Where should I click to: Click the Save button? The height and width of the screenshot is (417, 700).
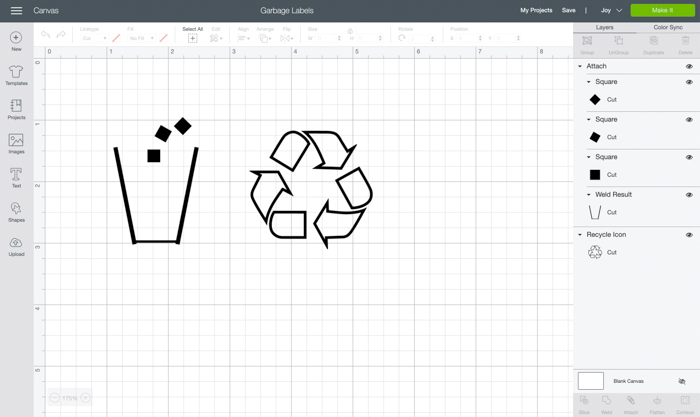pos(568,10)
